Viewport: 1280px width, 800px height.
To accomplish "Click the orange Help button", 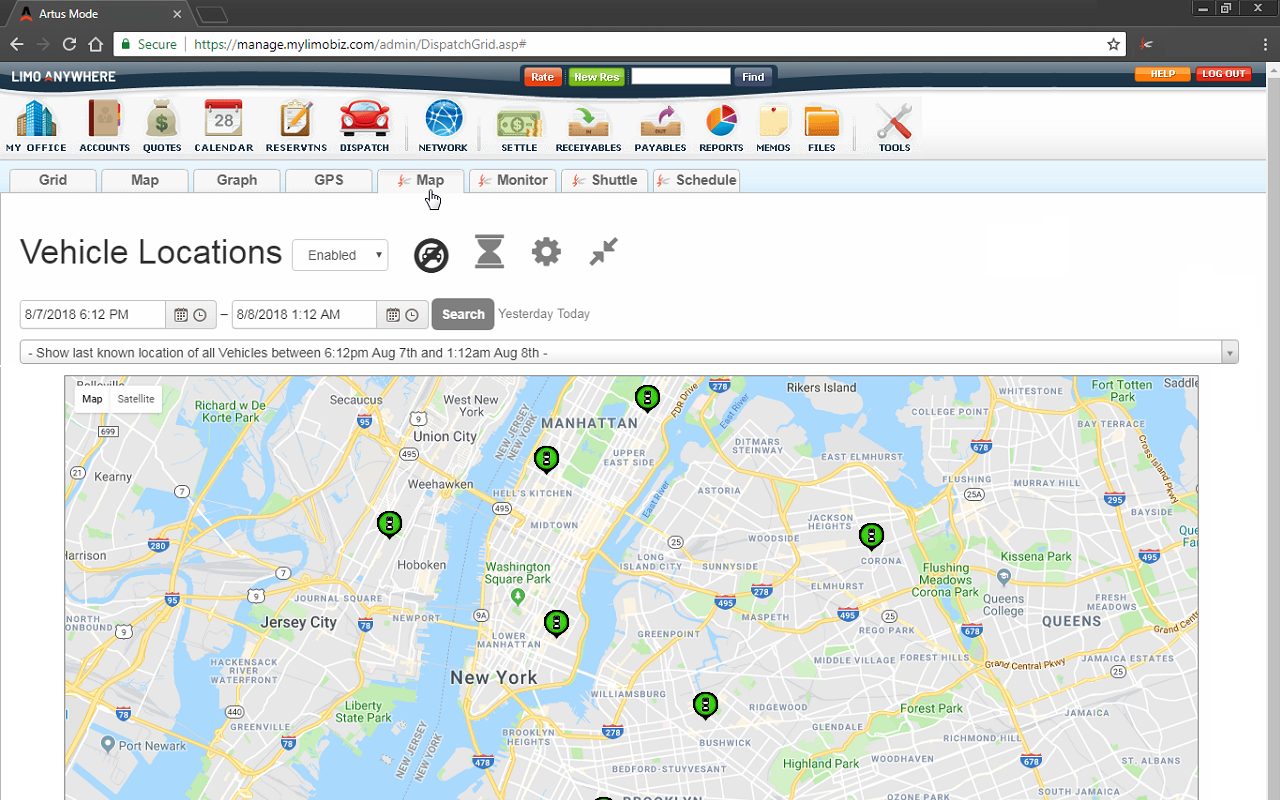I will click(x=1162, y=74).
